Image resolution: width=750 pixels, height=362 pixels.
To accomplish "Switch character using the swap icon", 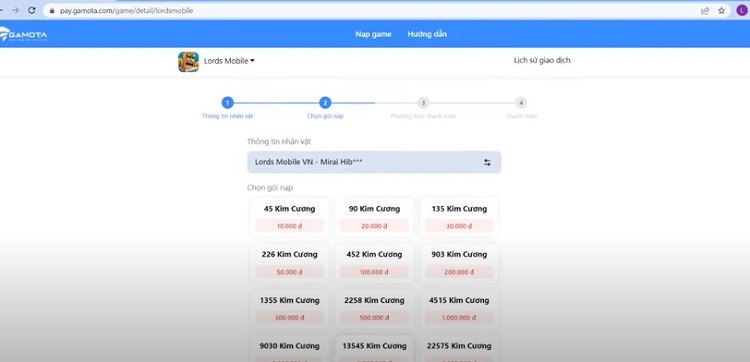I will click(x=487, y=163).
